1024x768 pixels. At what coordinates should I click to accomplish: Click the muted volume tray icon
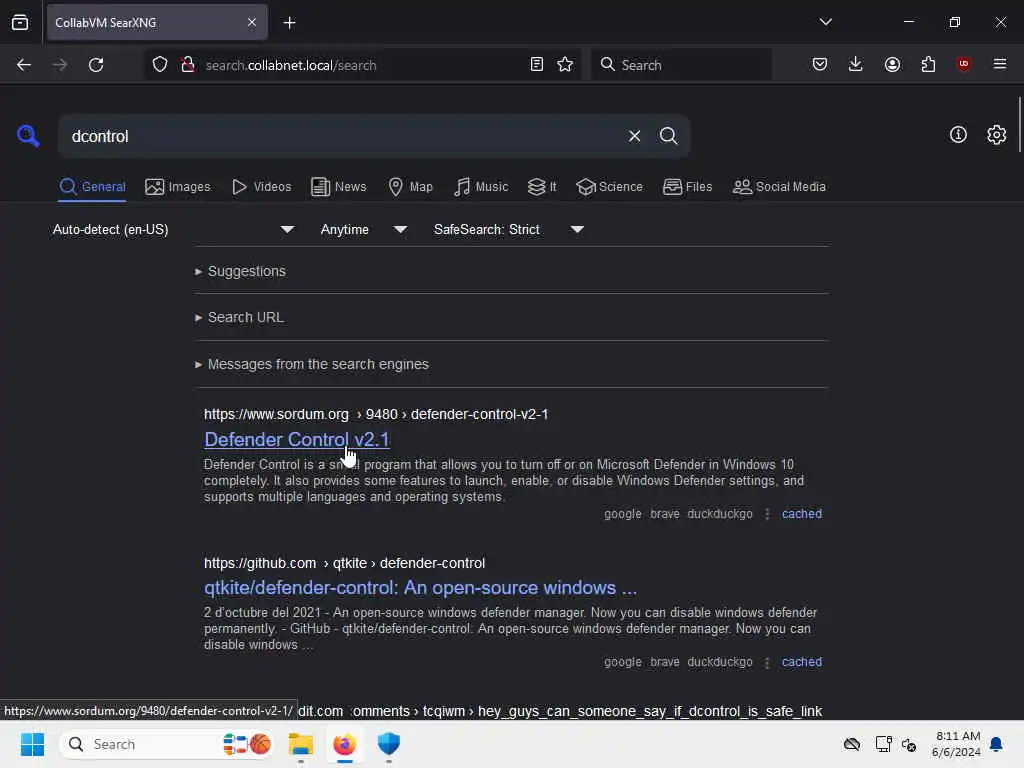908,744
